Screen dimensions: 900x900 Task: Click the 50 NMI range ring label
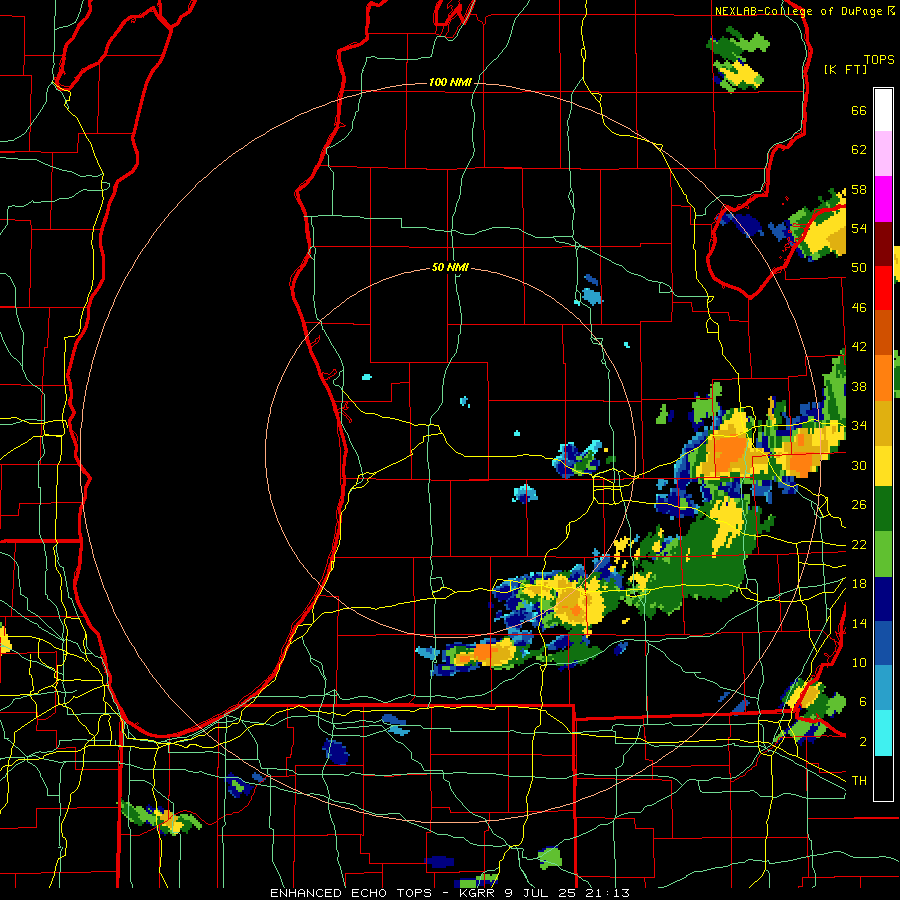(x=450, y=267)
